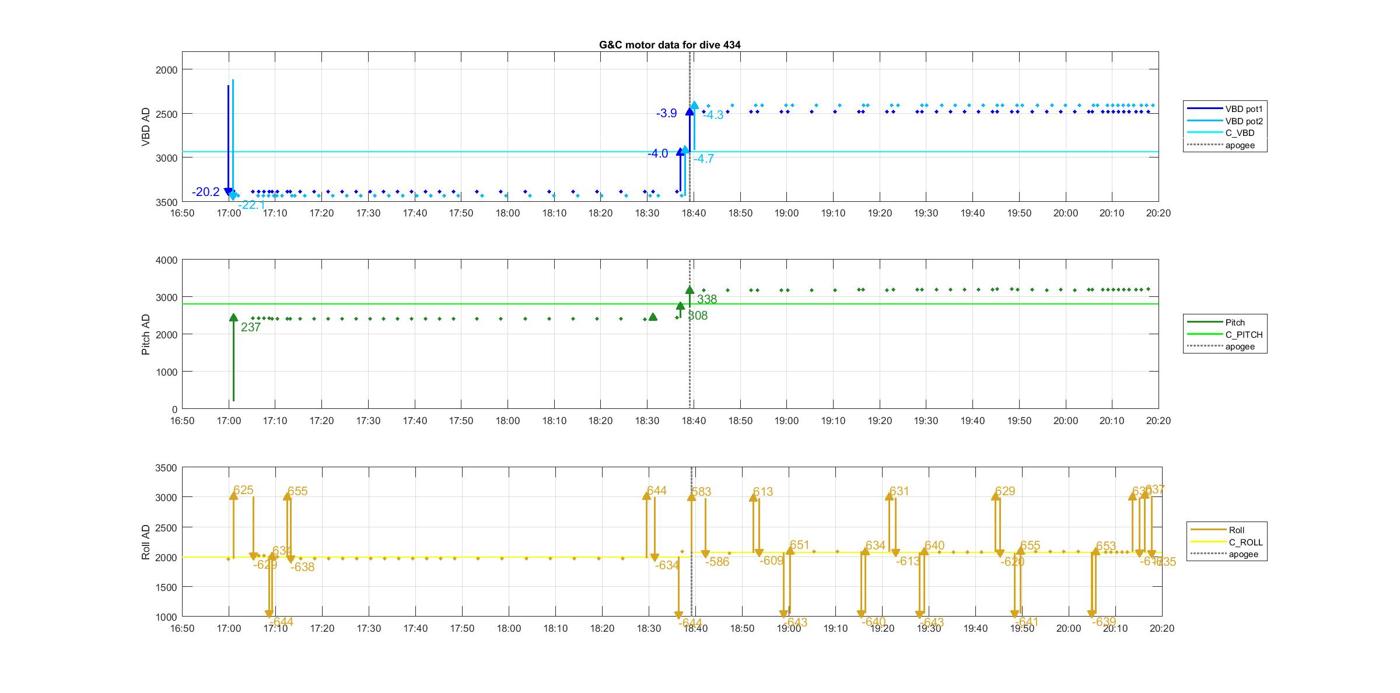Click the 18:00 tick under the VBD plot
The width and height of the screenshot is (1400, 693).
tap(507, 212)
